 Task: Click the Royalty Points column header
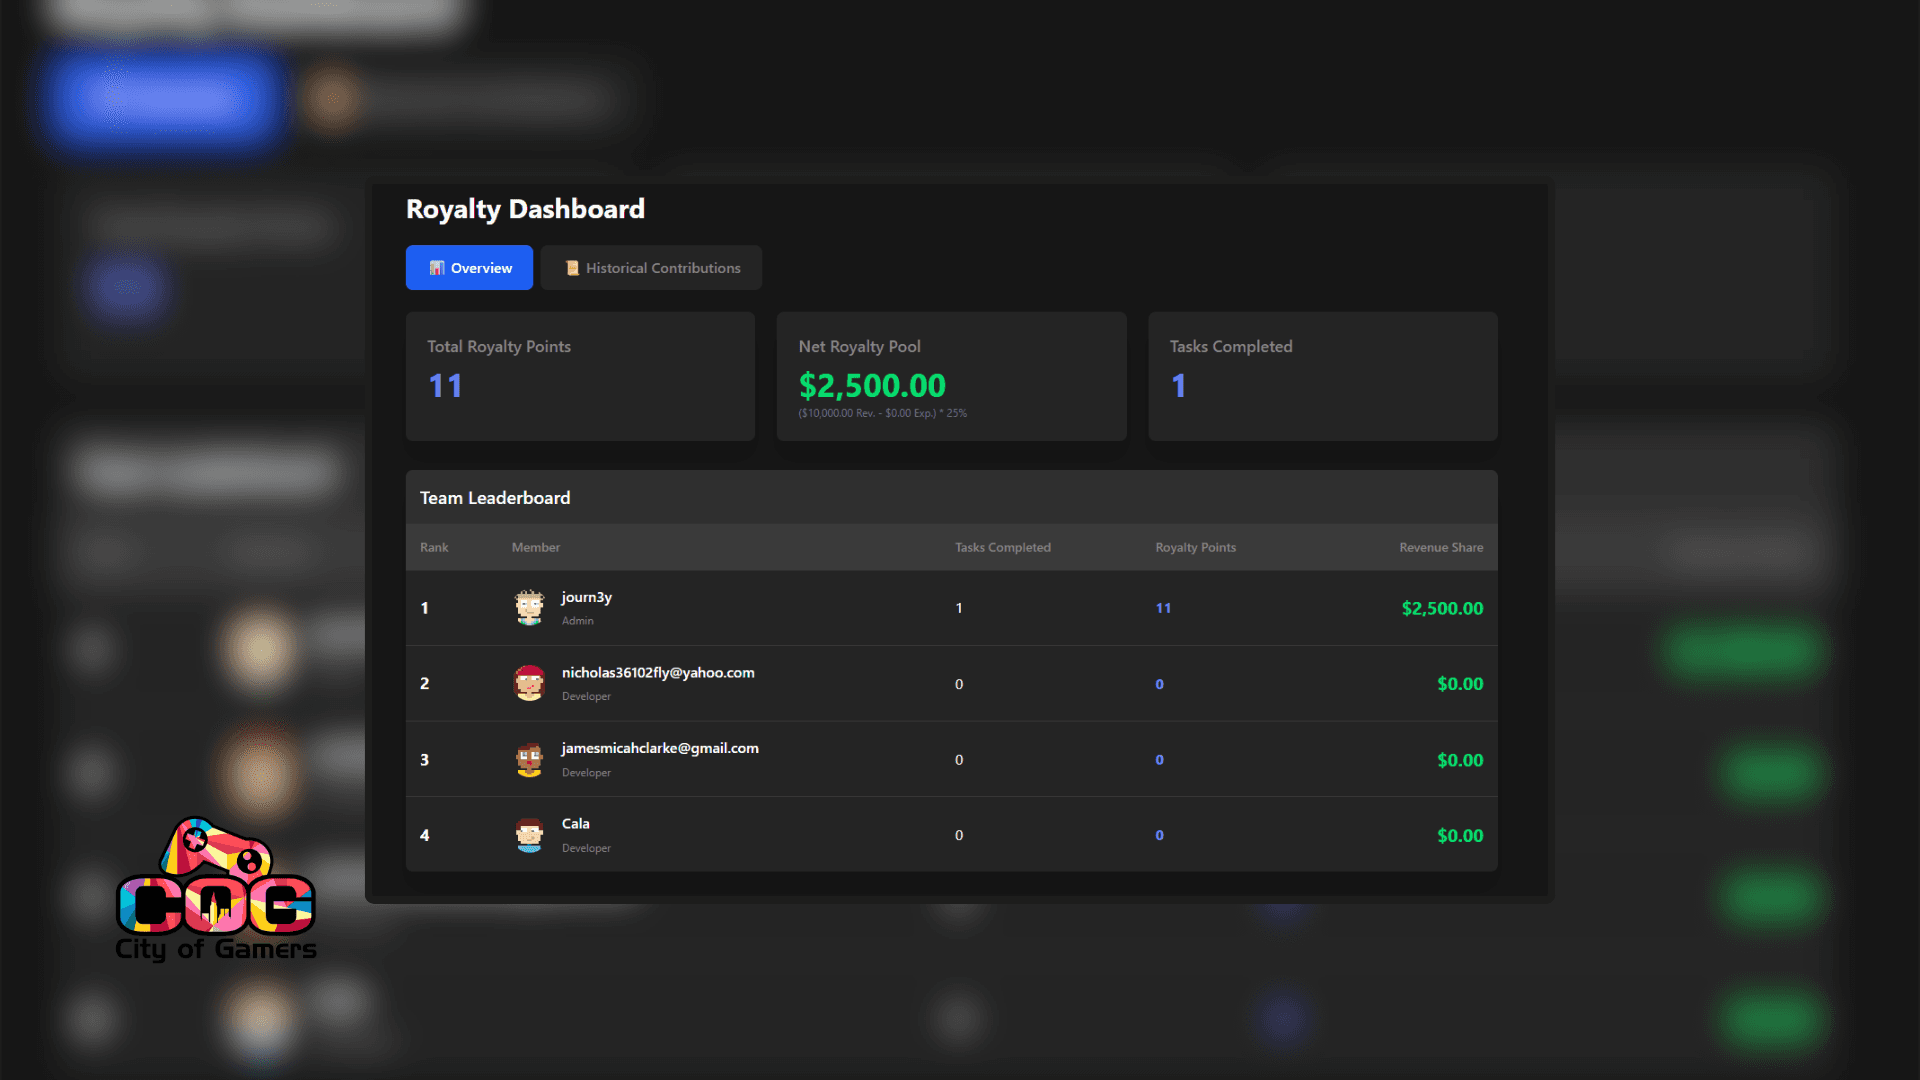pyautogui.click(x=1195, y=547)
